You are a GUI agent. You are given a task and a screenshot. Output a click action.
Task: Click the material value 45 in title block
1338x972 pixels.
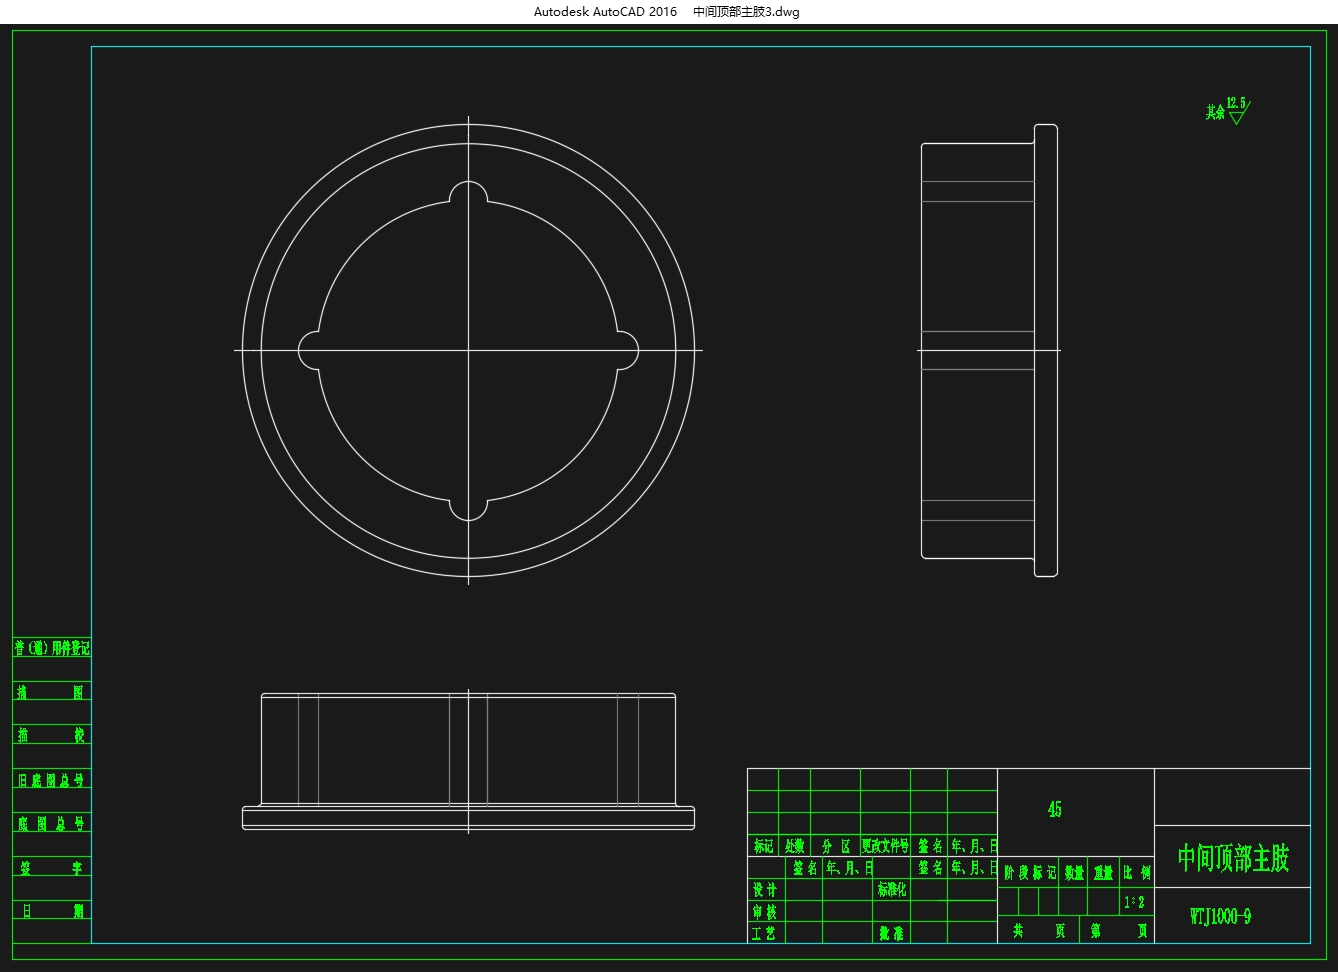(1054, 809)
